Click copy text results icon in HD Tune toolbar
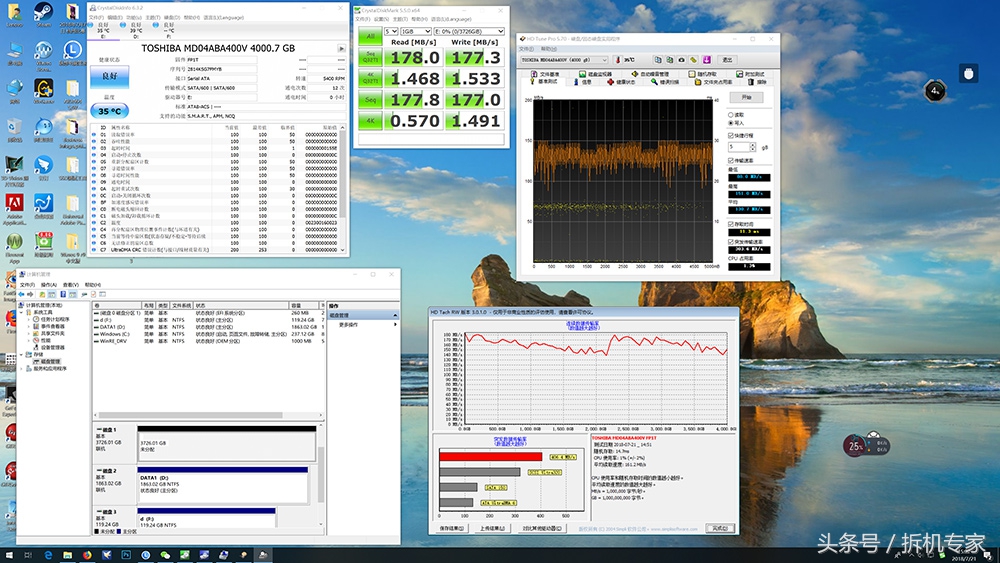Screen dimensions: 1000x563 point(658,60)
